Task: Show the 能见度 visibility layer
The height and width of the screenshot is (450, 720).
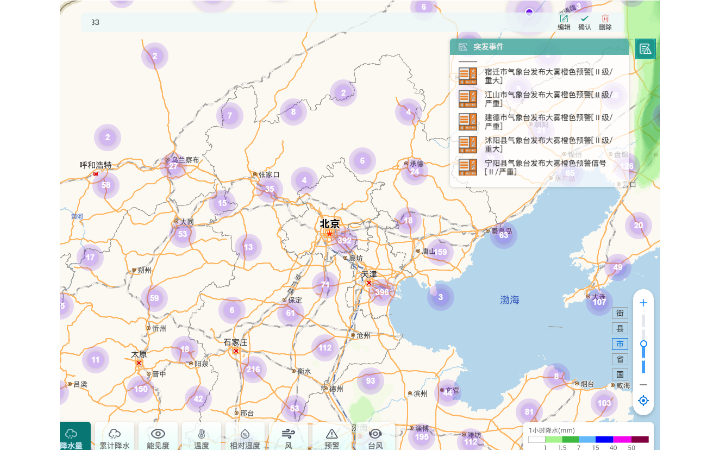Action: [x=158, y=436]
